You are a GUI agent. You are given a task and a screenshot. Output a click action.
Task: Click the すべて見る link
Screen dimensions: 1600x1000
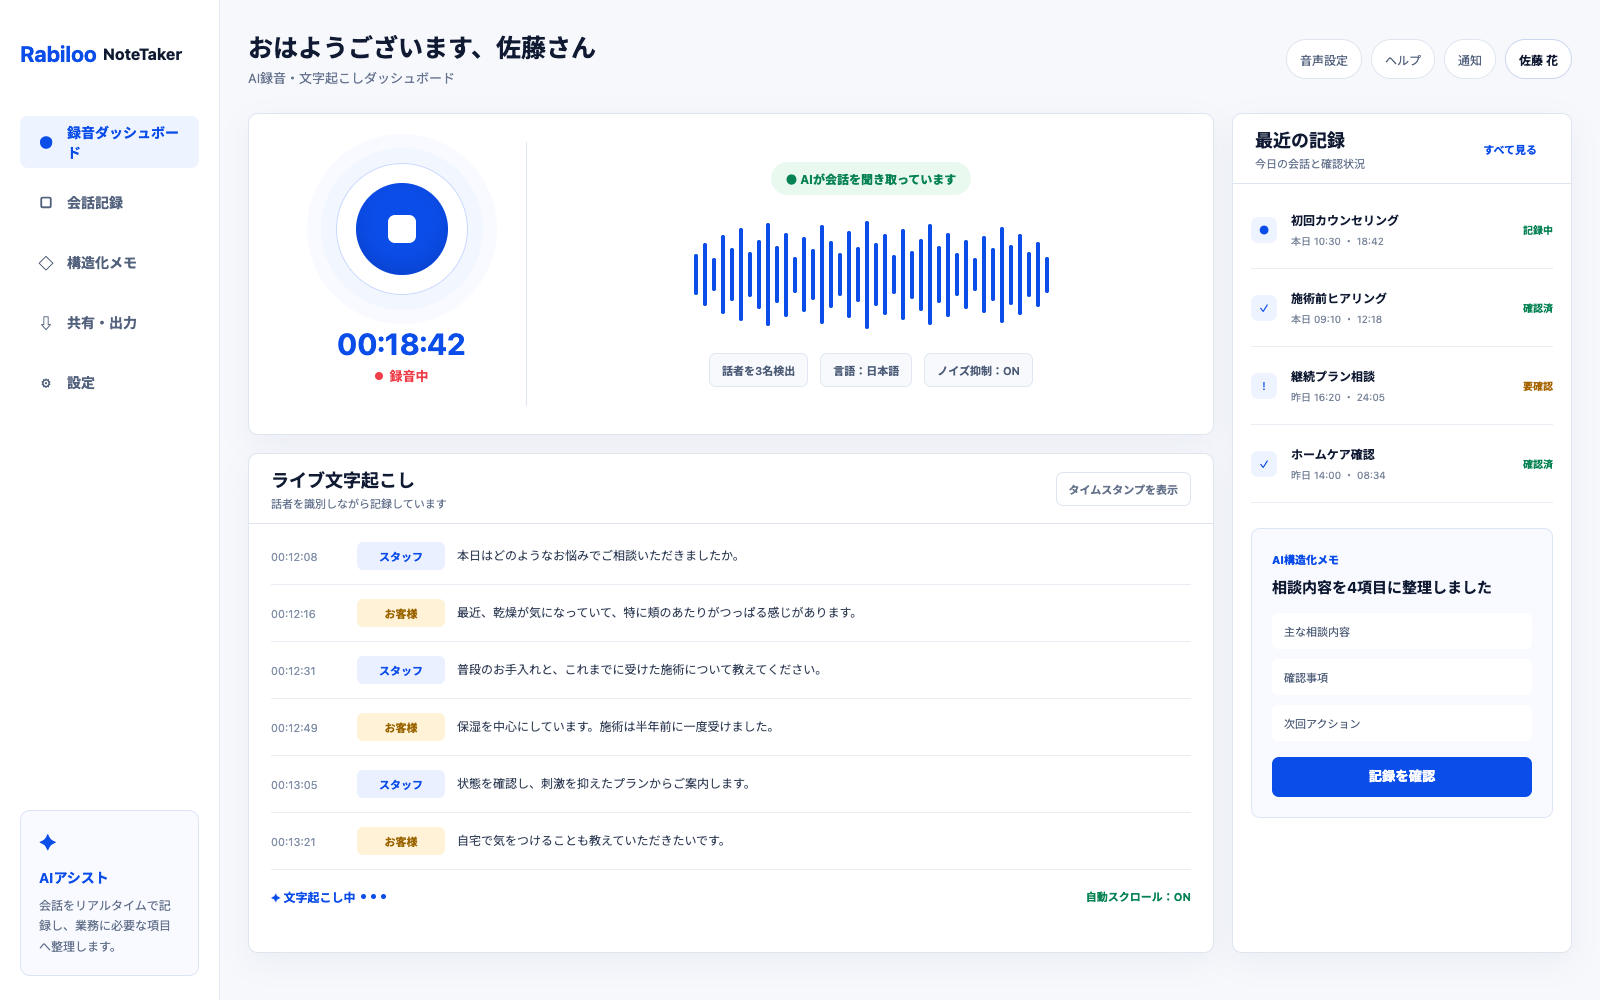(1510, 150)
